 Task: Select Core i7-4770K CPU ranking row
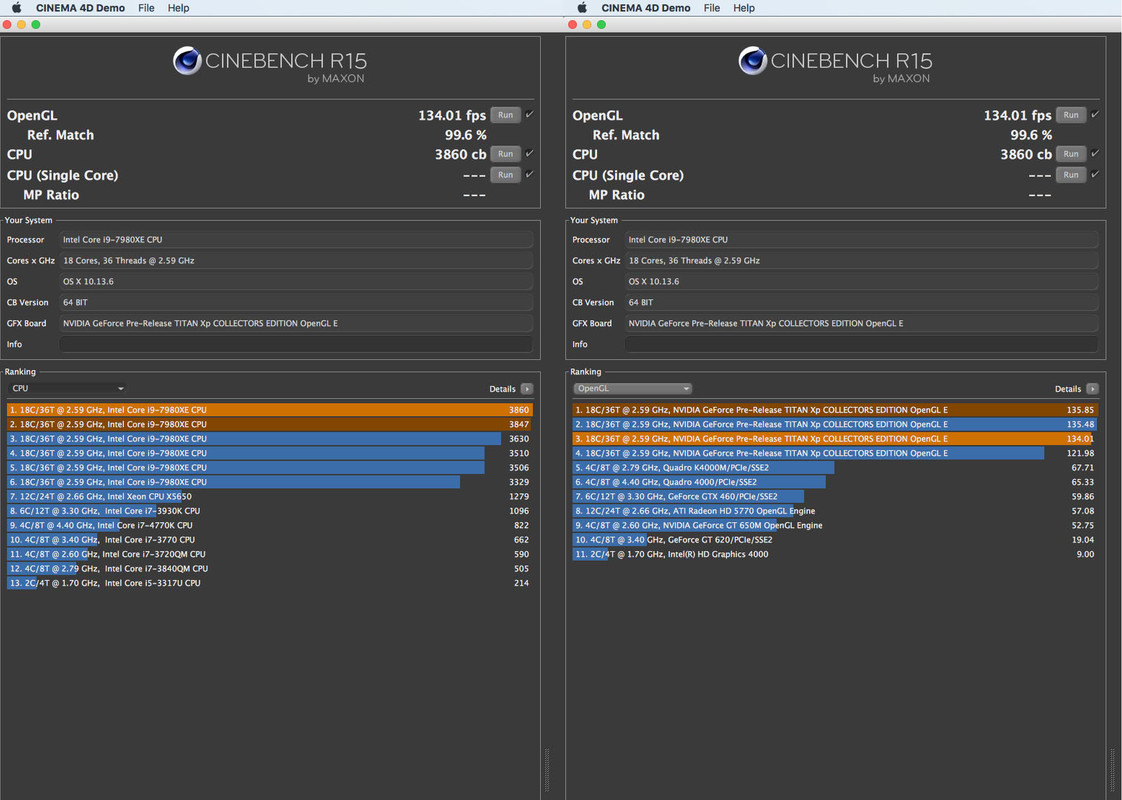tap(270, 525)
